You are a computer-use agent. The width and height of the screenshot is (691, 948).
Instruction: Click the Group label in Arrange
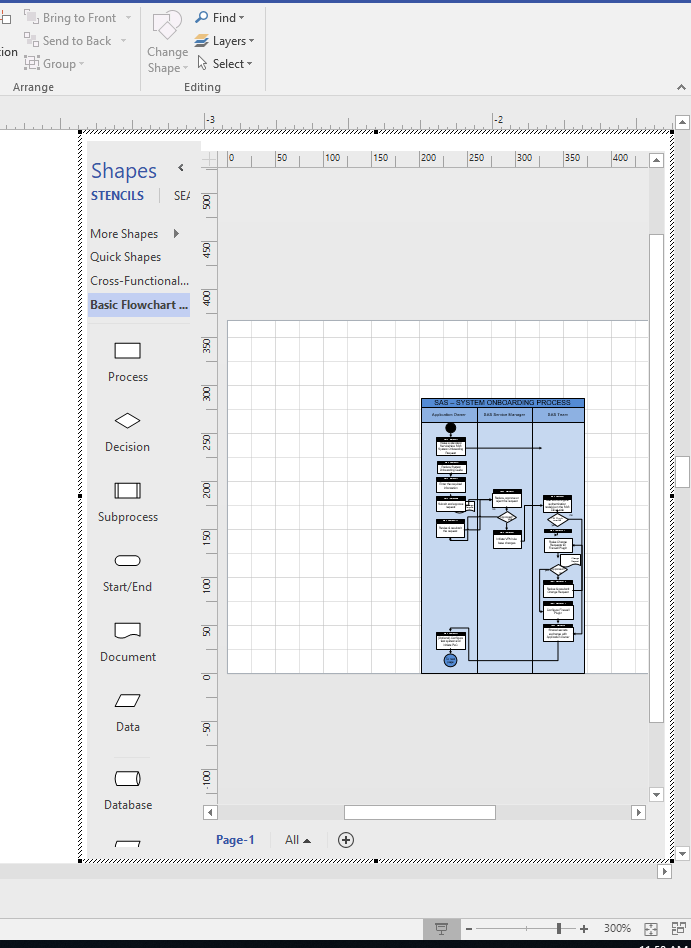click(x=59, y=63)
